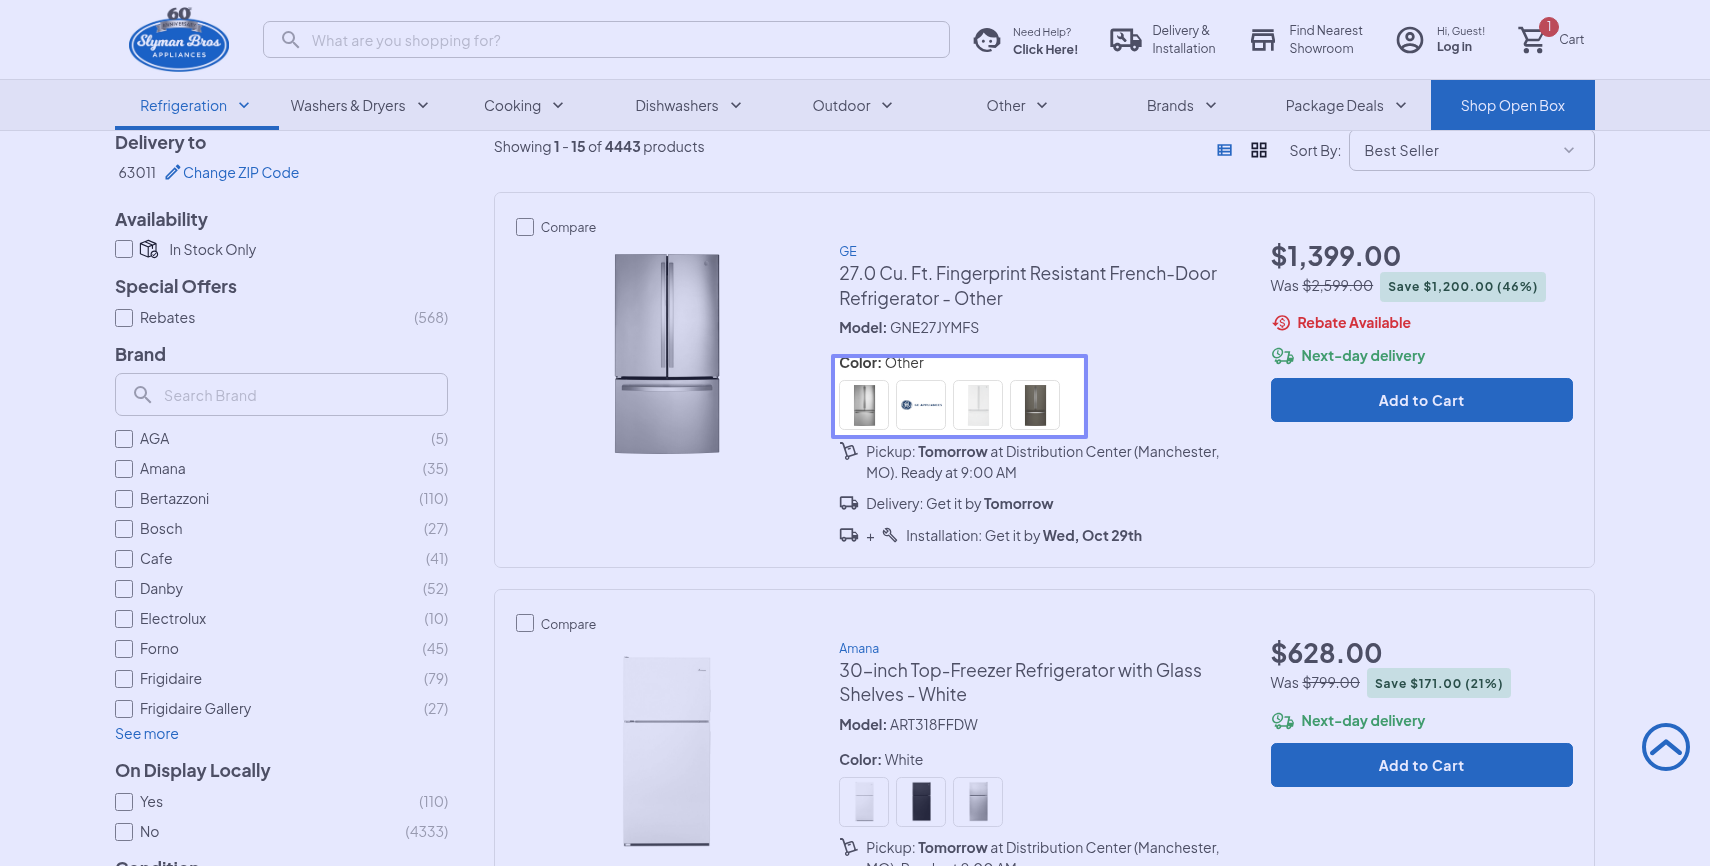The image size is (1710, 866).
Task: Expand the Washers & Dryers menu
Action: click(359, 106)
